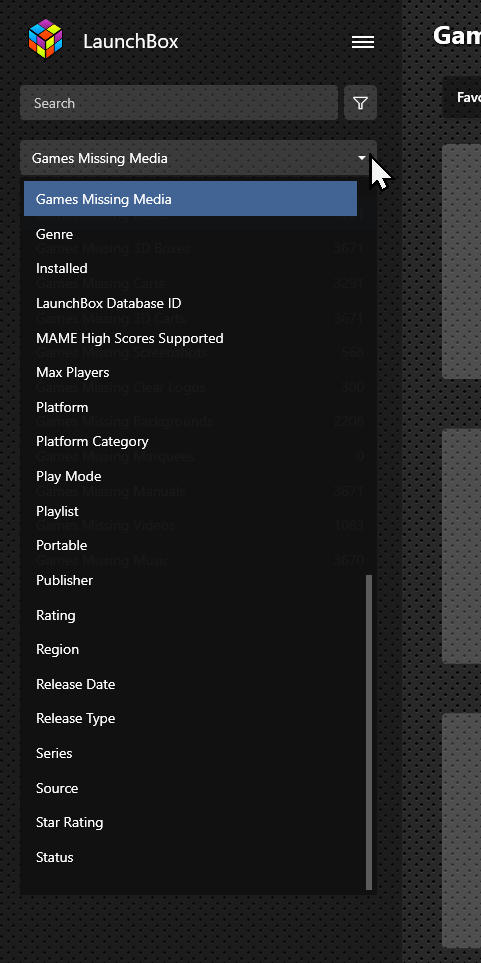Select Platform Category entry
Viewport: 481px width, 963px height.
190,442
